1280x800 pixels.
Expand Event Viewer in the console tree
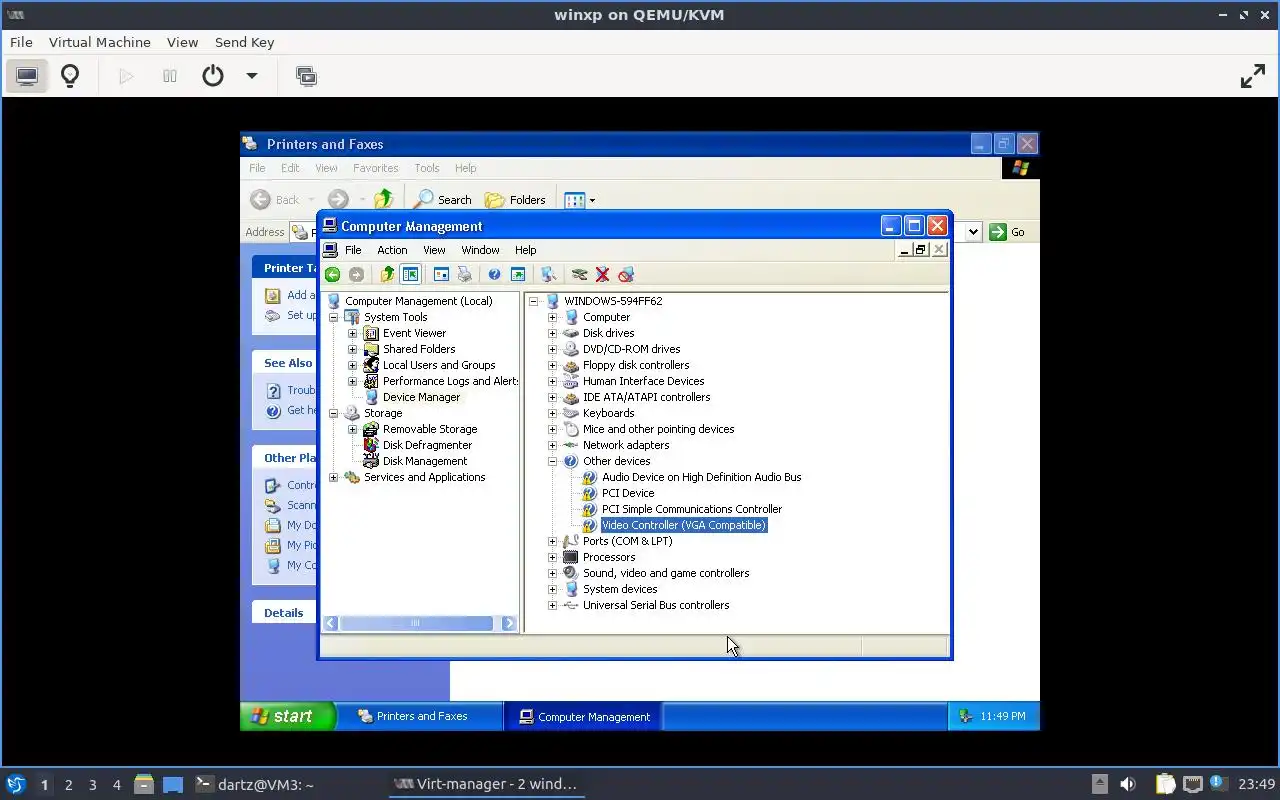(x=352, y=333)
